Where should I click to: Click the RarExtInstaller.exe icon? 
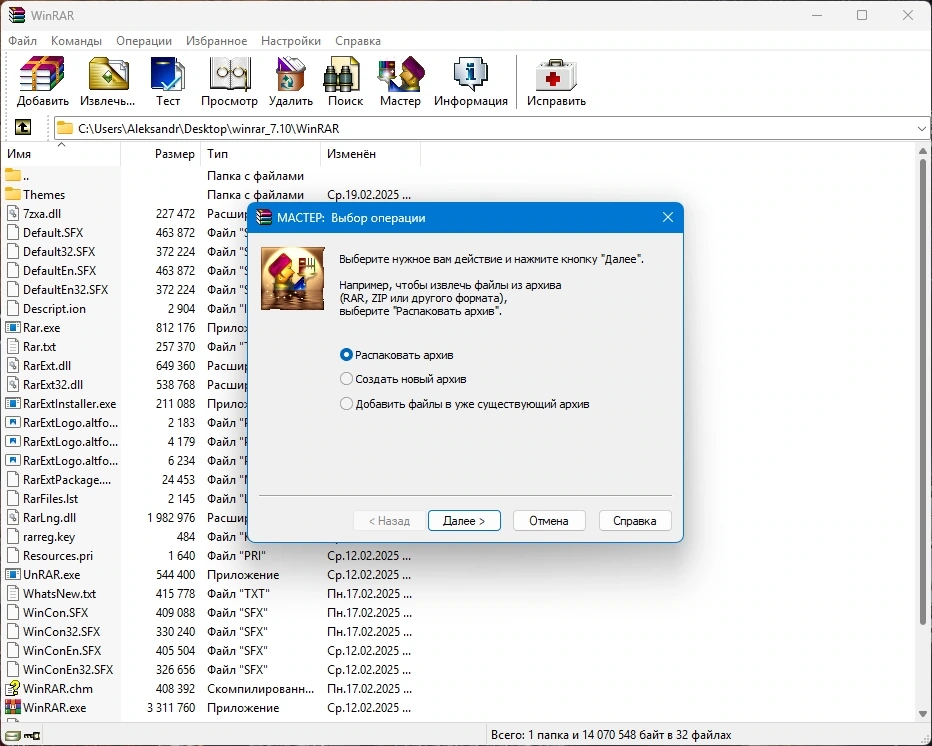(12, 404)
